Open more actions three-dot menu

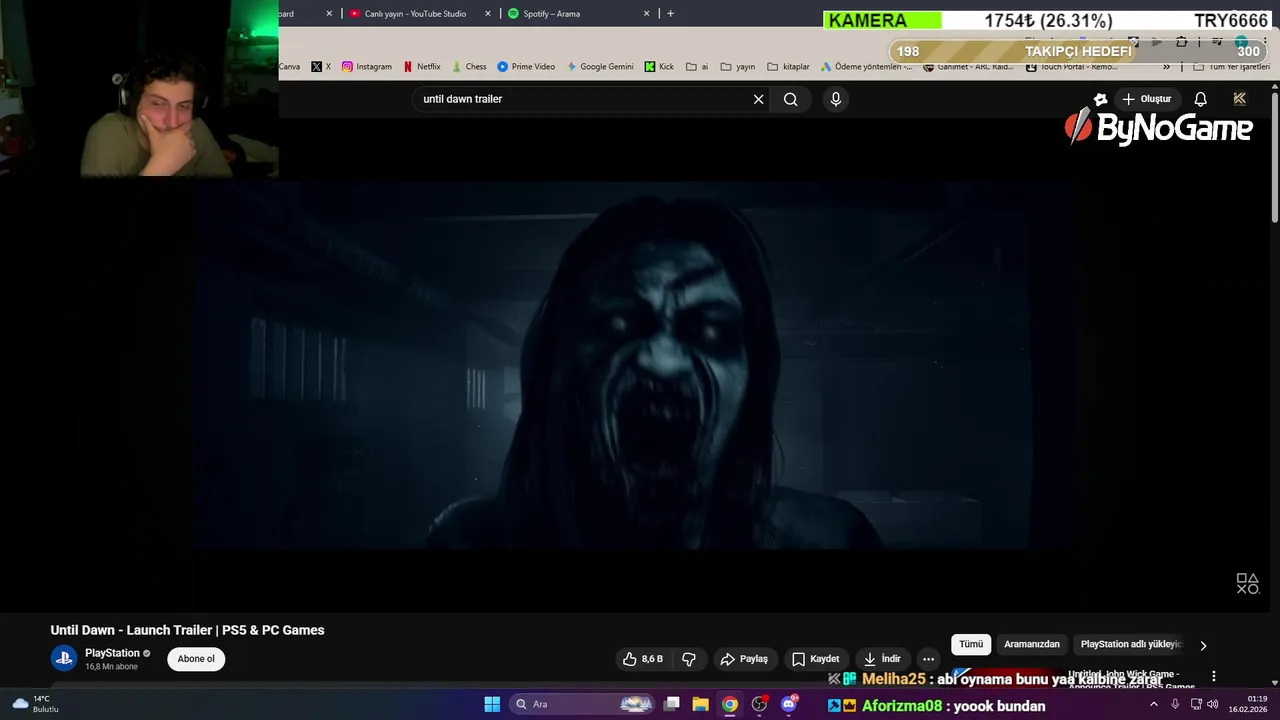point(928,659)
